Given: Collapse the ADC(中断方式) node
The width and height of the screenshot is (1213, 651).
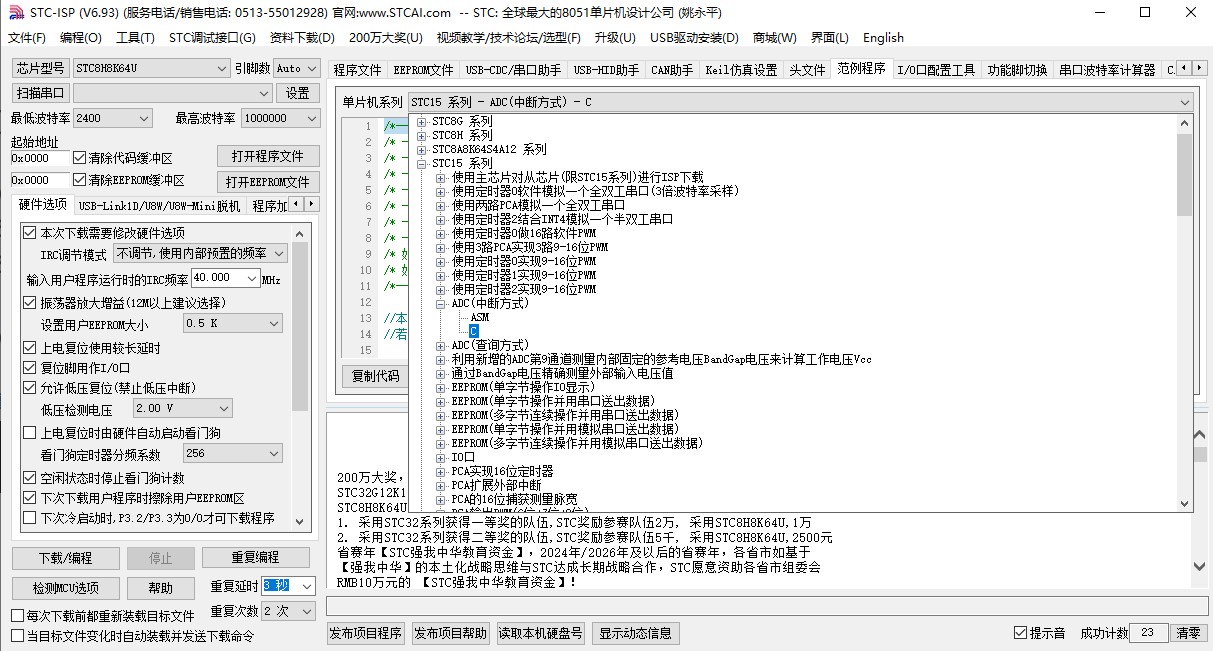Looking at the screenshot, I should click(x=441, y=304).
